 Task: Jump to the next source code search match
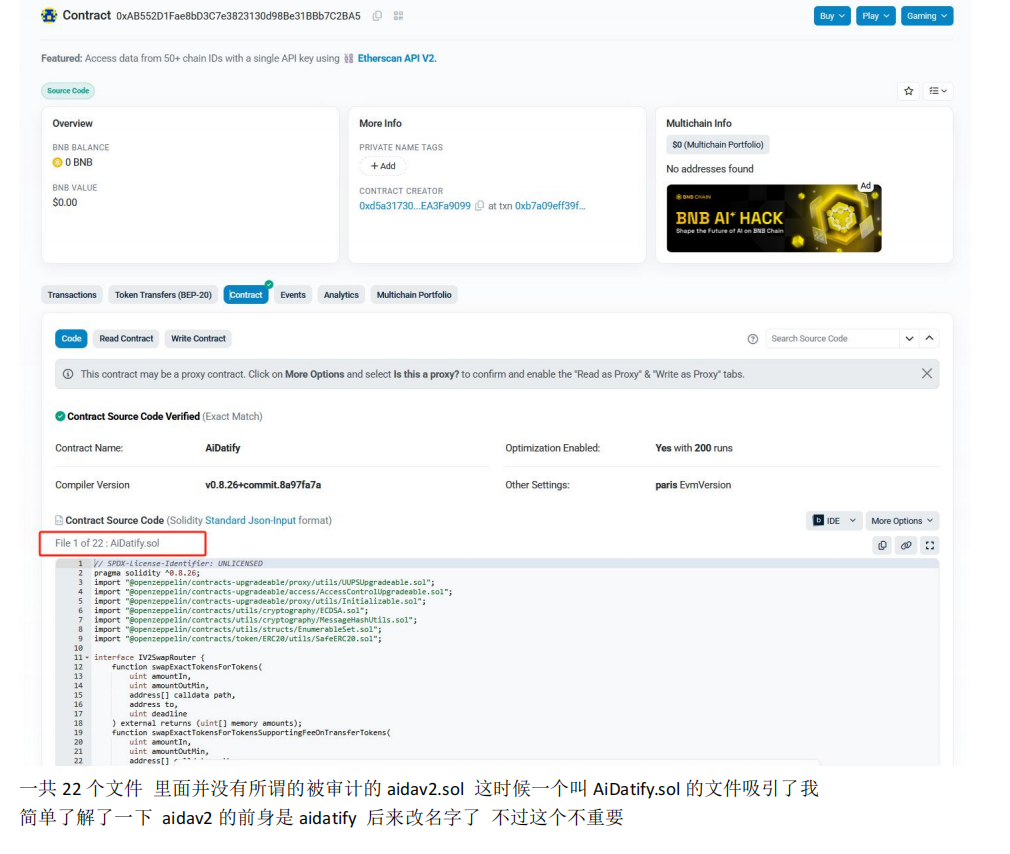[909, 339]
